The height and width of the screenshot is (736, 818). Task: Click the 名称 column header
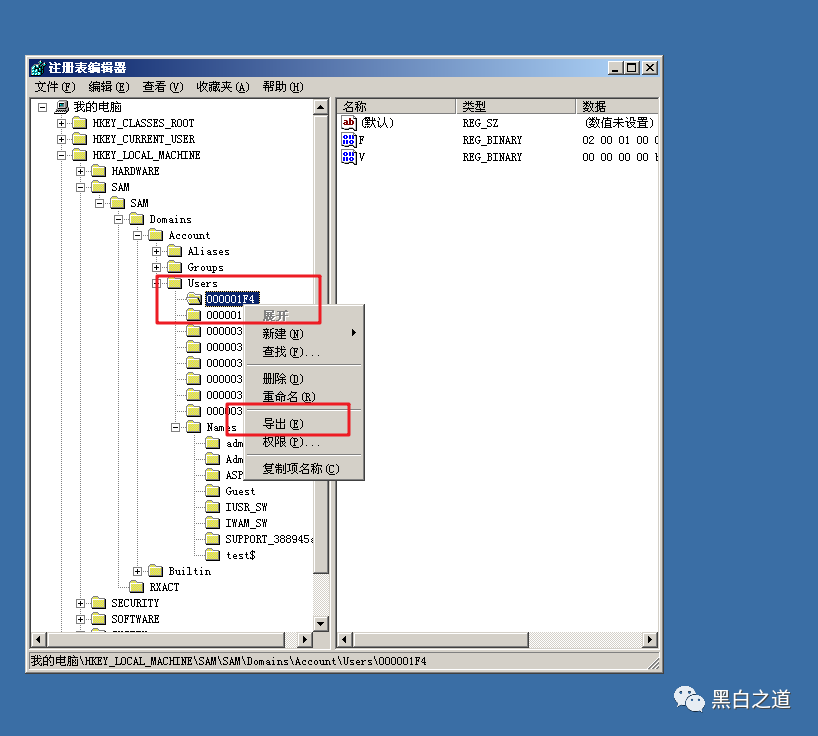click(x=396, y=106)
